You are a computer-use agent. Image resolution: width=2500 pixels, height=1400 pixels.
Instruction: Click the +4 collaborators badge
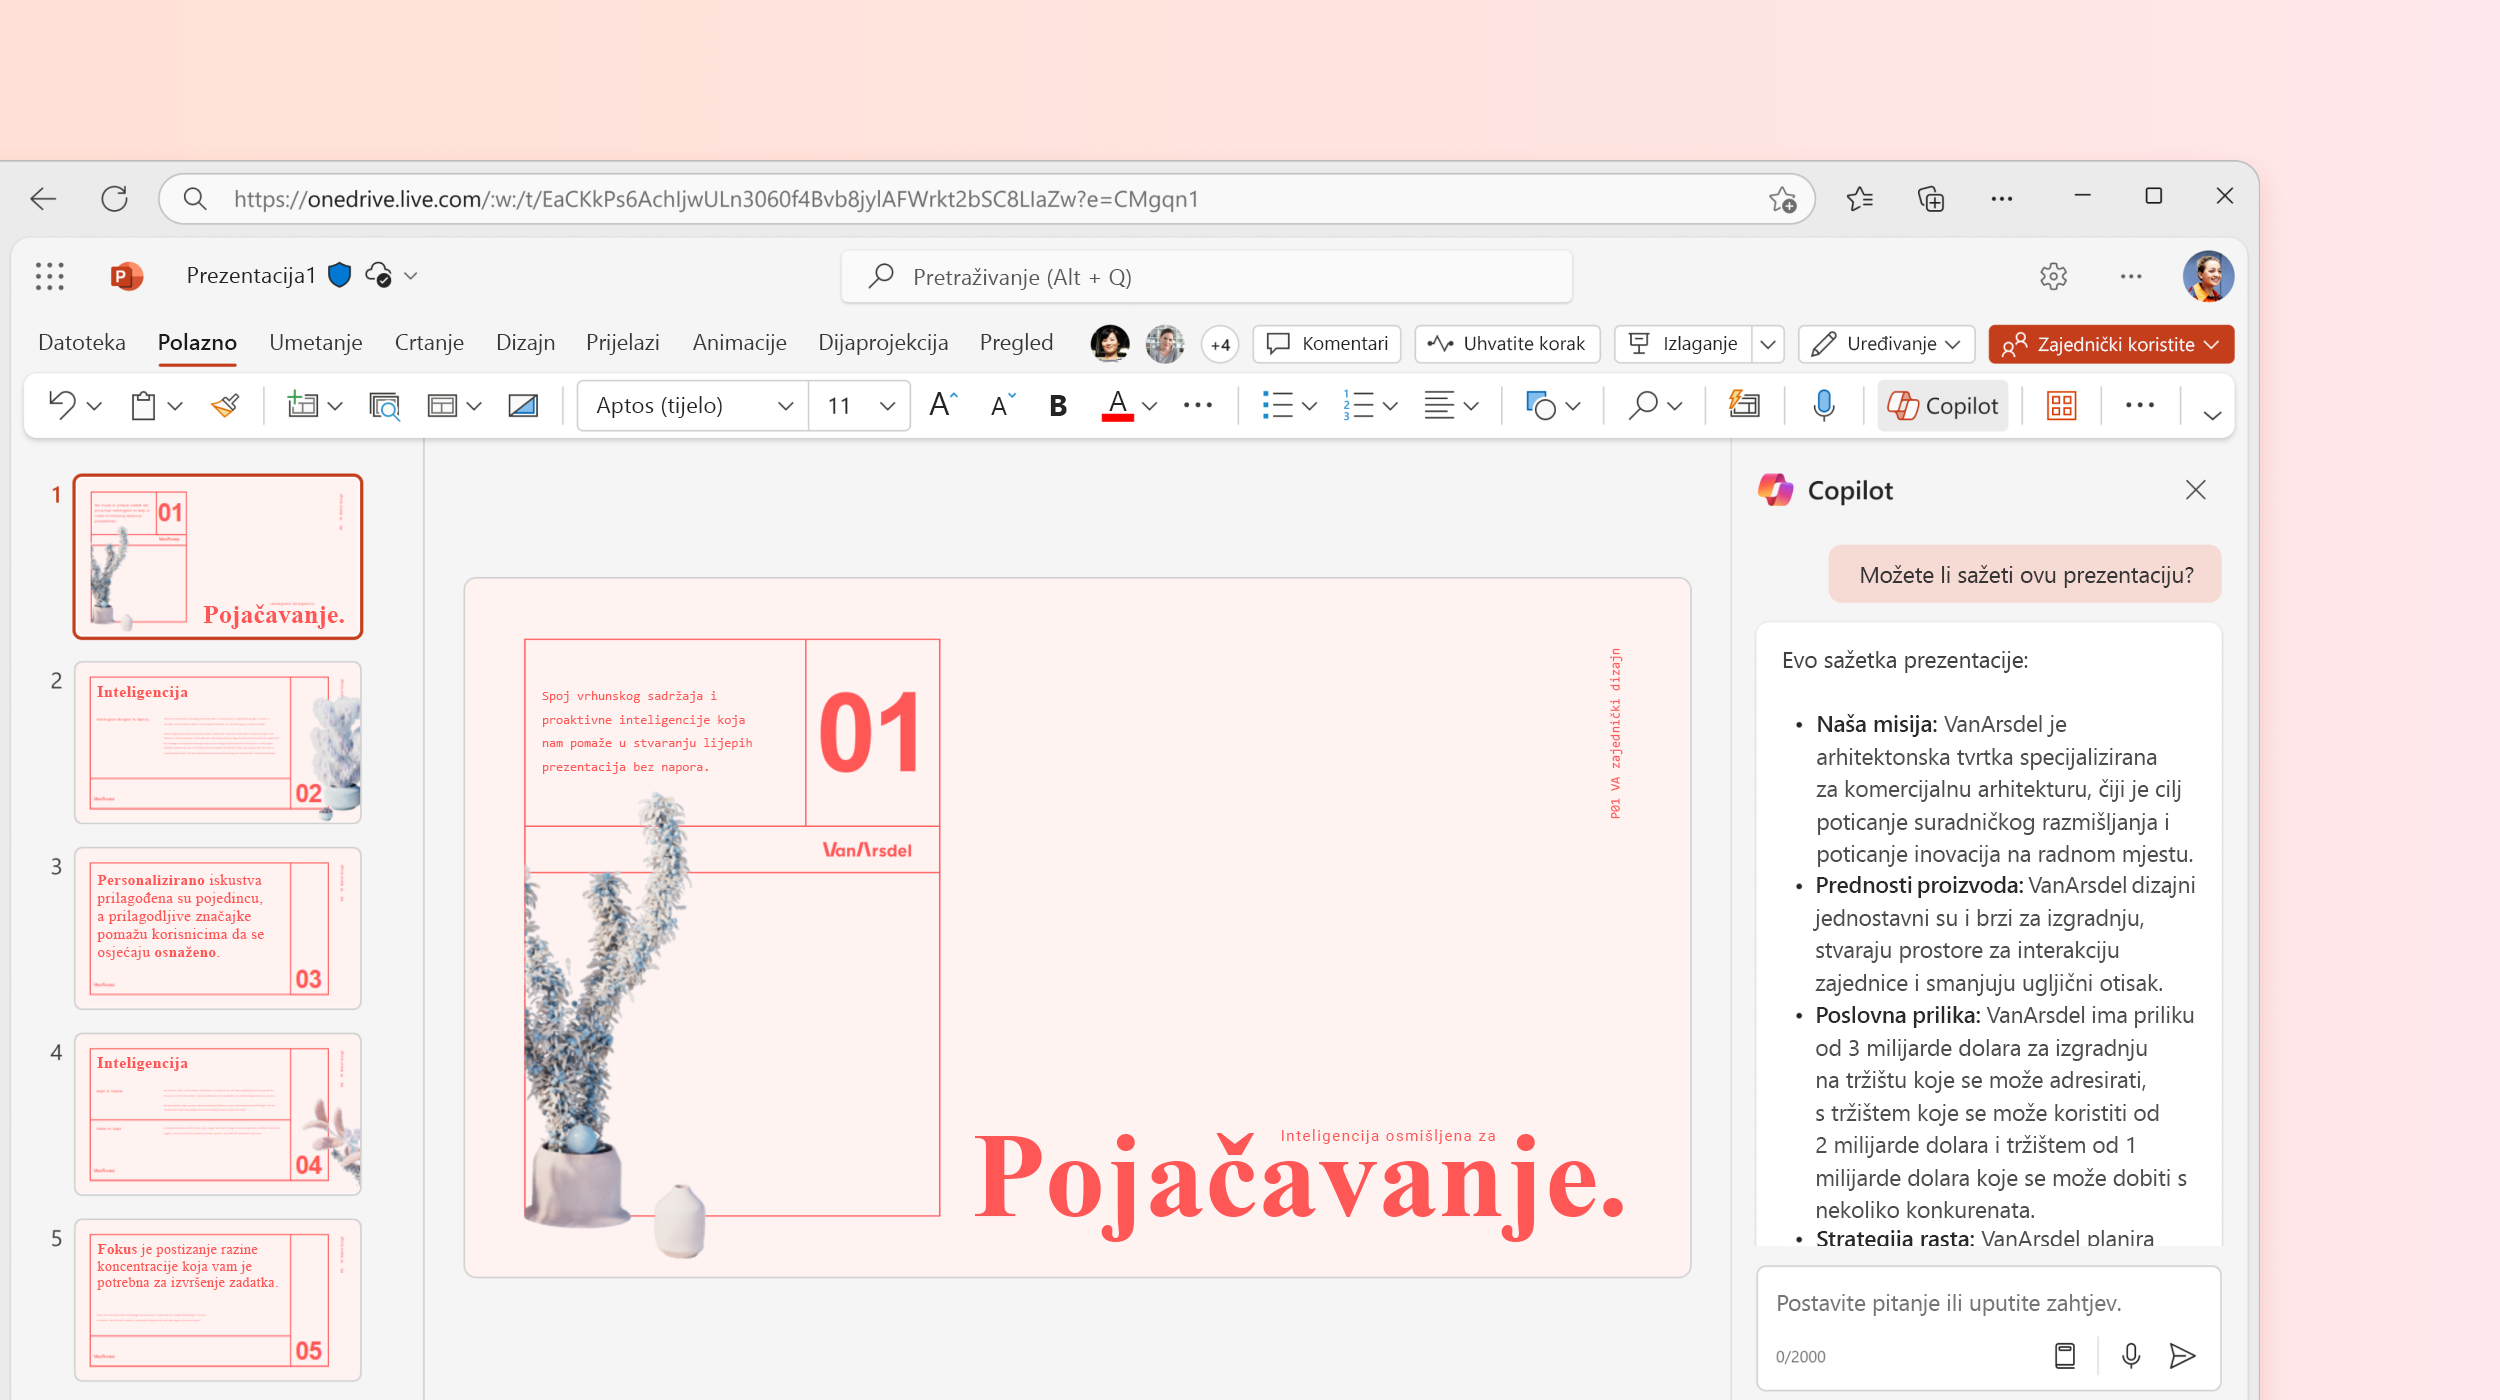(1220, 345)
